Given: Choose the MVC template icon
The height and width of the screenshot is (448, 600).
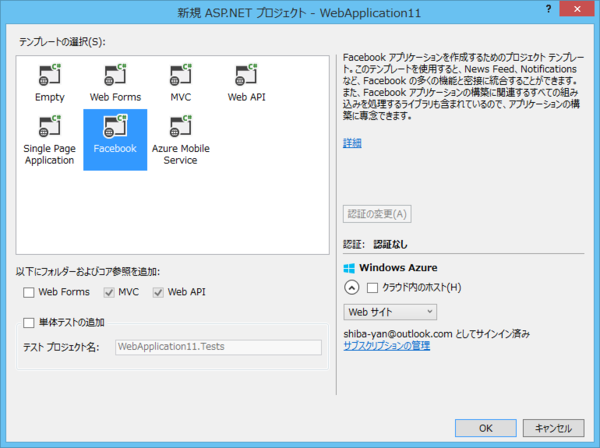Looking at the screenshot, I should click(x=181, y=75).
